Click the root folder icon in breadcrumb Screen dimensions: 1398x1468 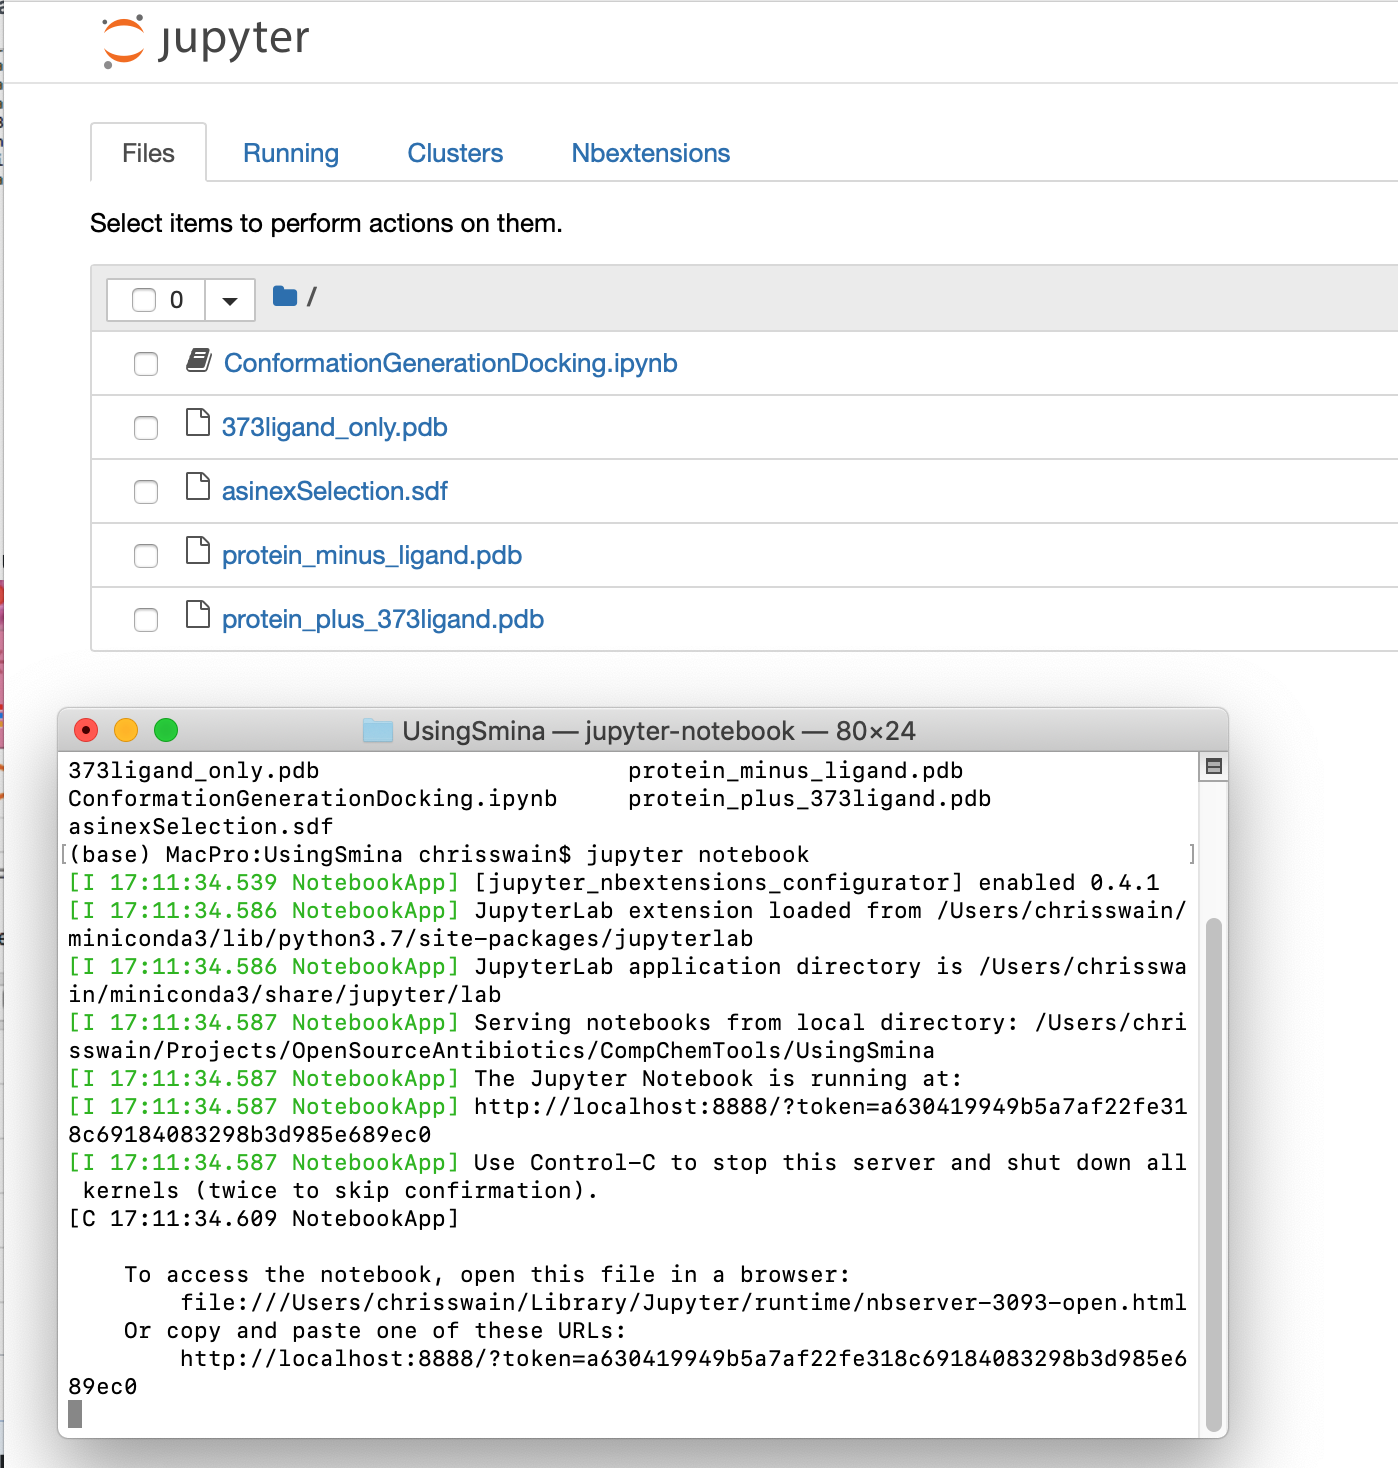(285, 296)
